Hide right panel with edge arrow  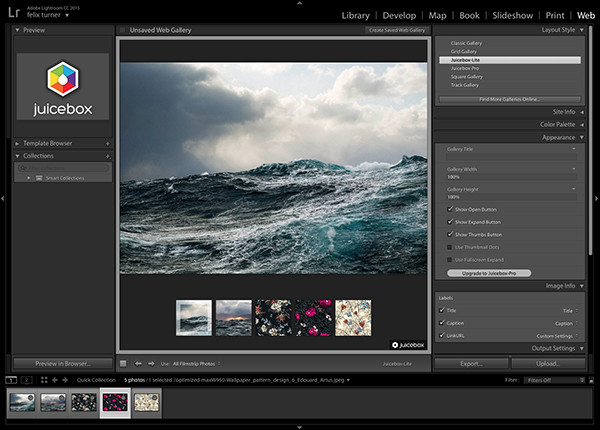pyautogui.click(x=597, y=198)
